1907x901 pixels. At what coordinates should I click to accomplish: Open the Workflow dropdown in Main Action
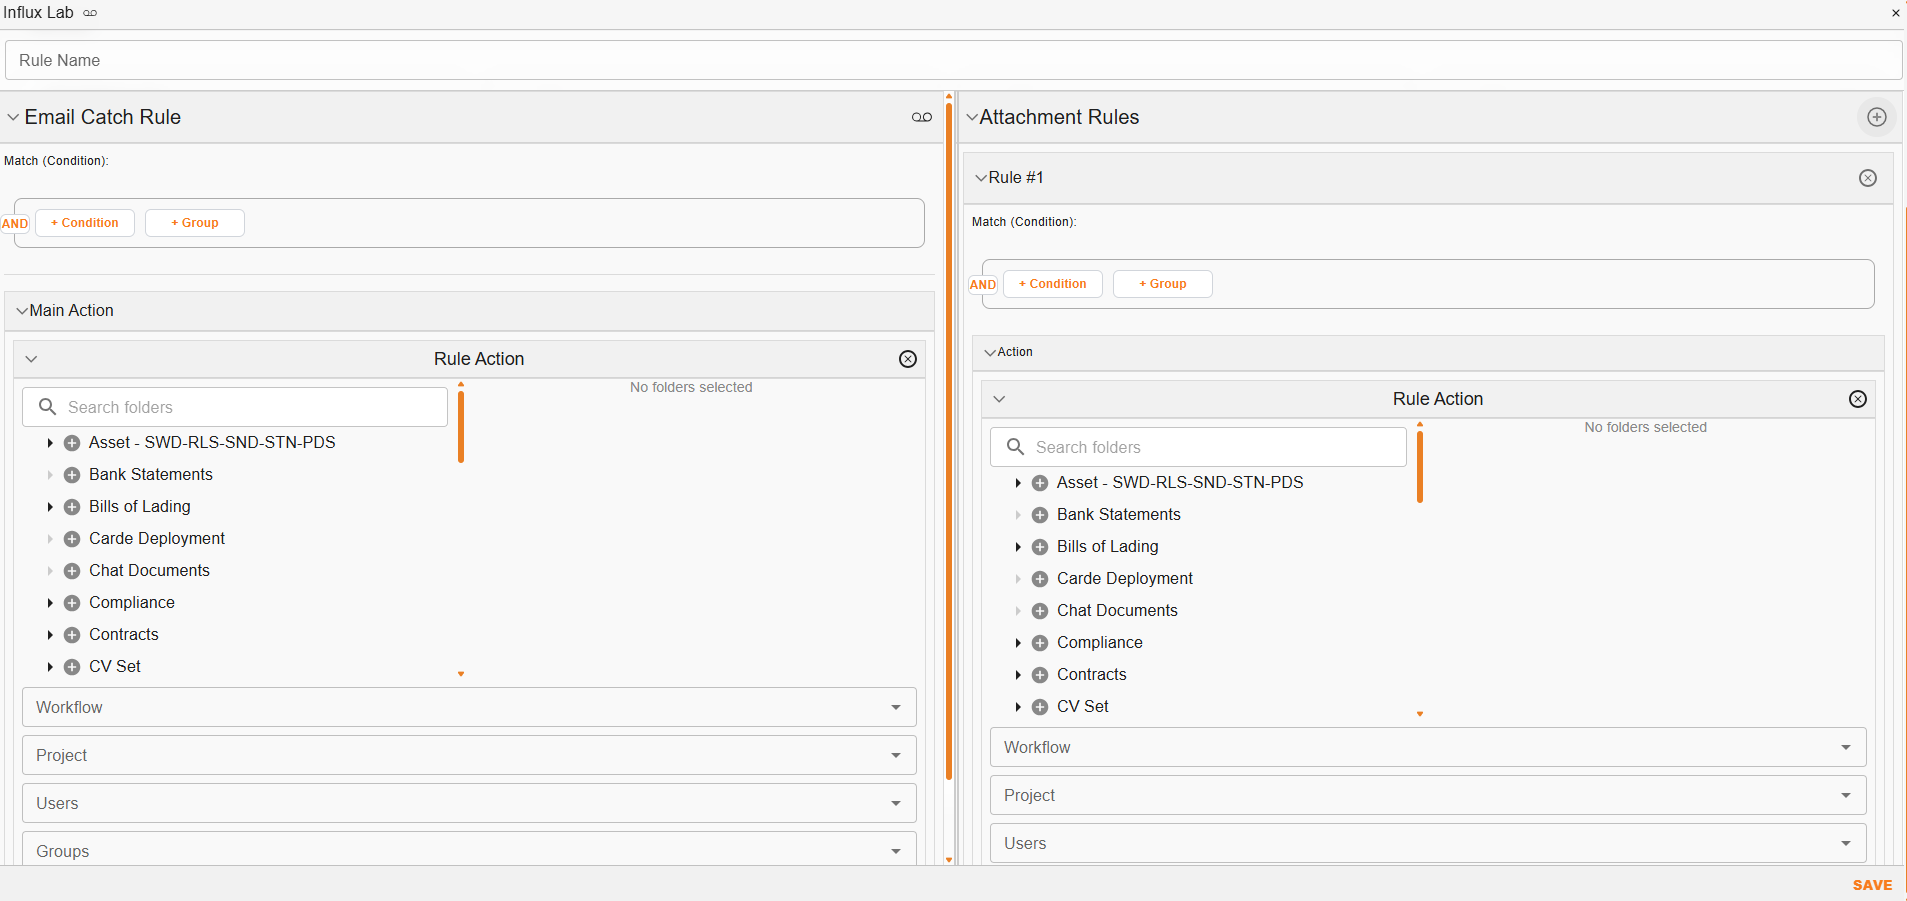(x=895, y=707)
